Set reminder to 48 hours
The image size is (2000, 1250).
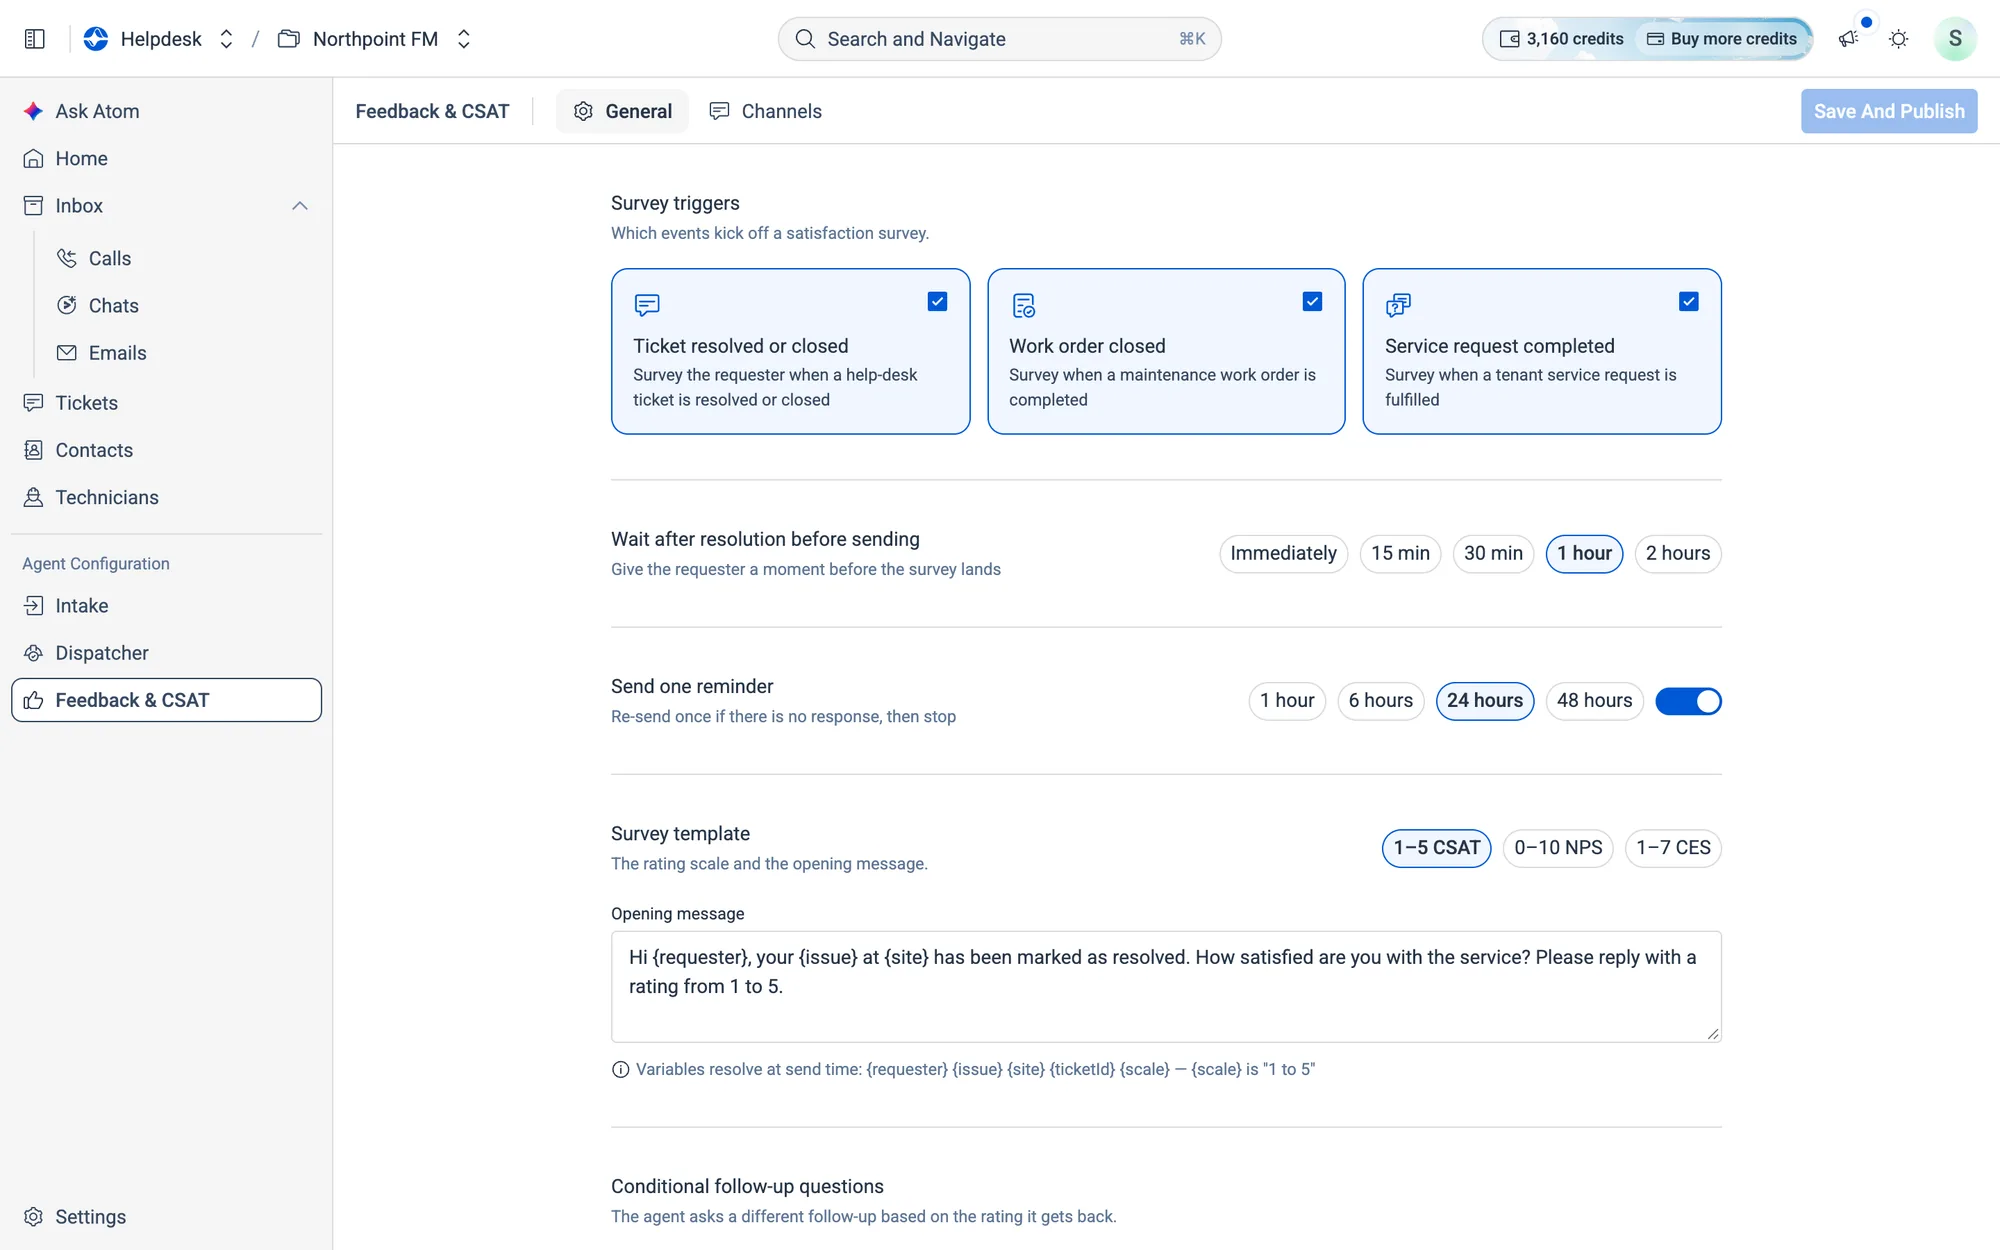click(1594, 700)
